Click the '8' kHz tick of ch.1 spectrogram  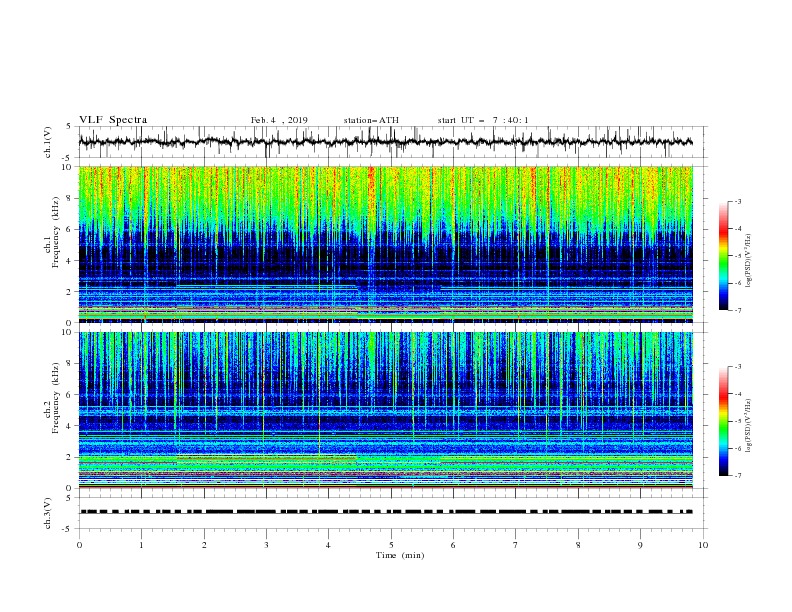tap(69, 198)
